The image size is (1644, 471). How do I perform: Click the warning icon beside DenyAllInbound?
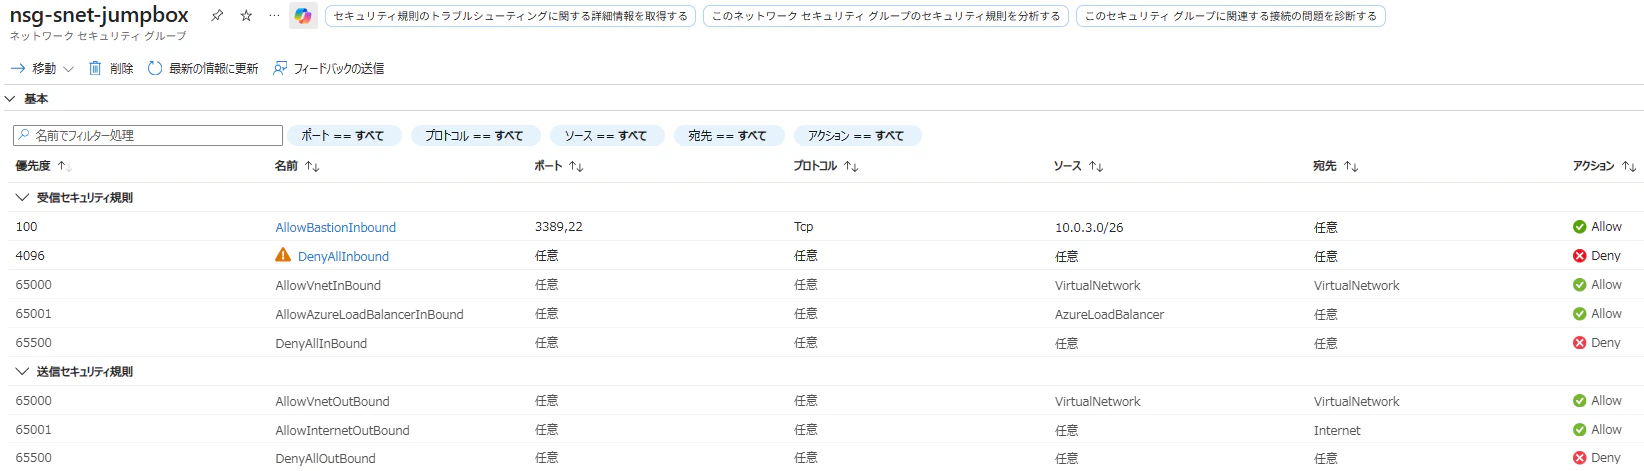(283, 256)
